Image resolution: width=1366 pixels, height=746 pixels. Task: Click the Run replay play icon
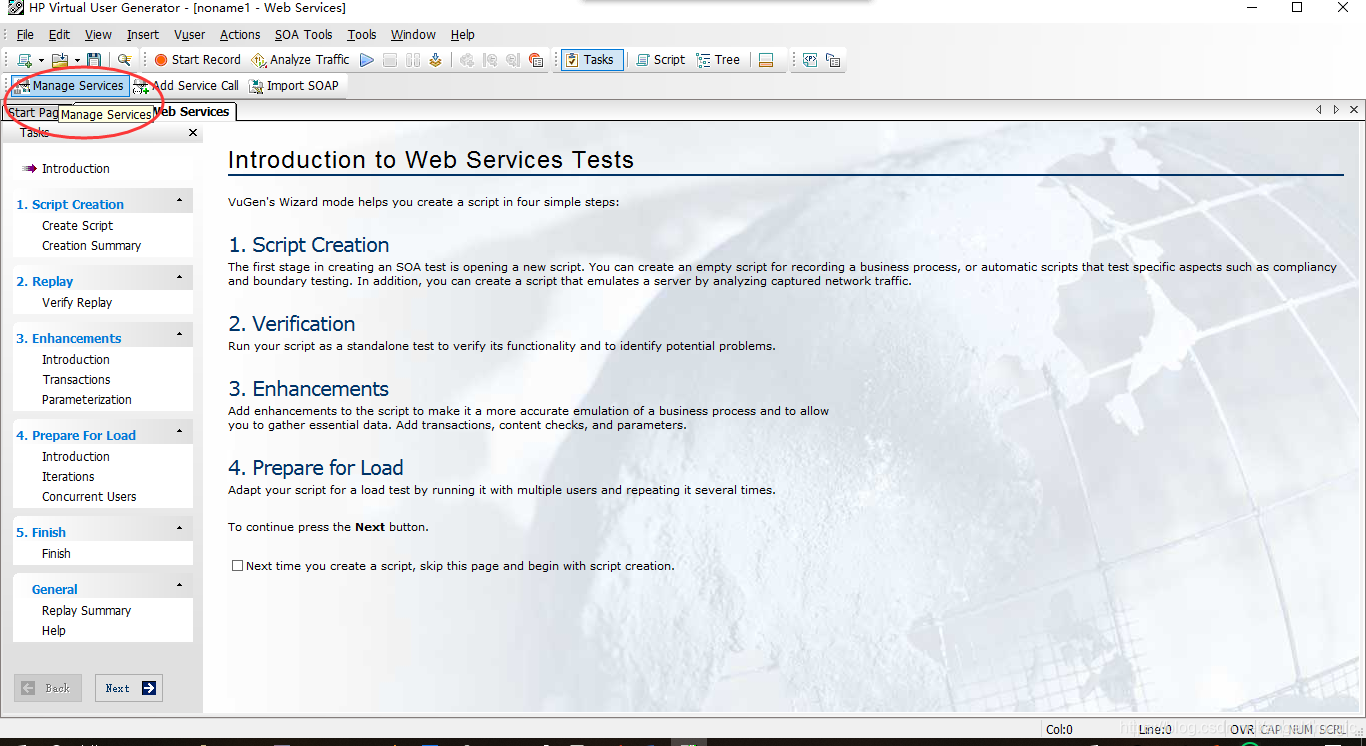367,60
